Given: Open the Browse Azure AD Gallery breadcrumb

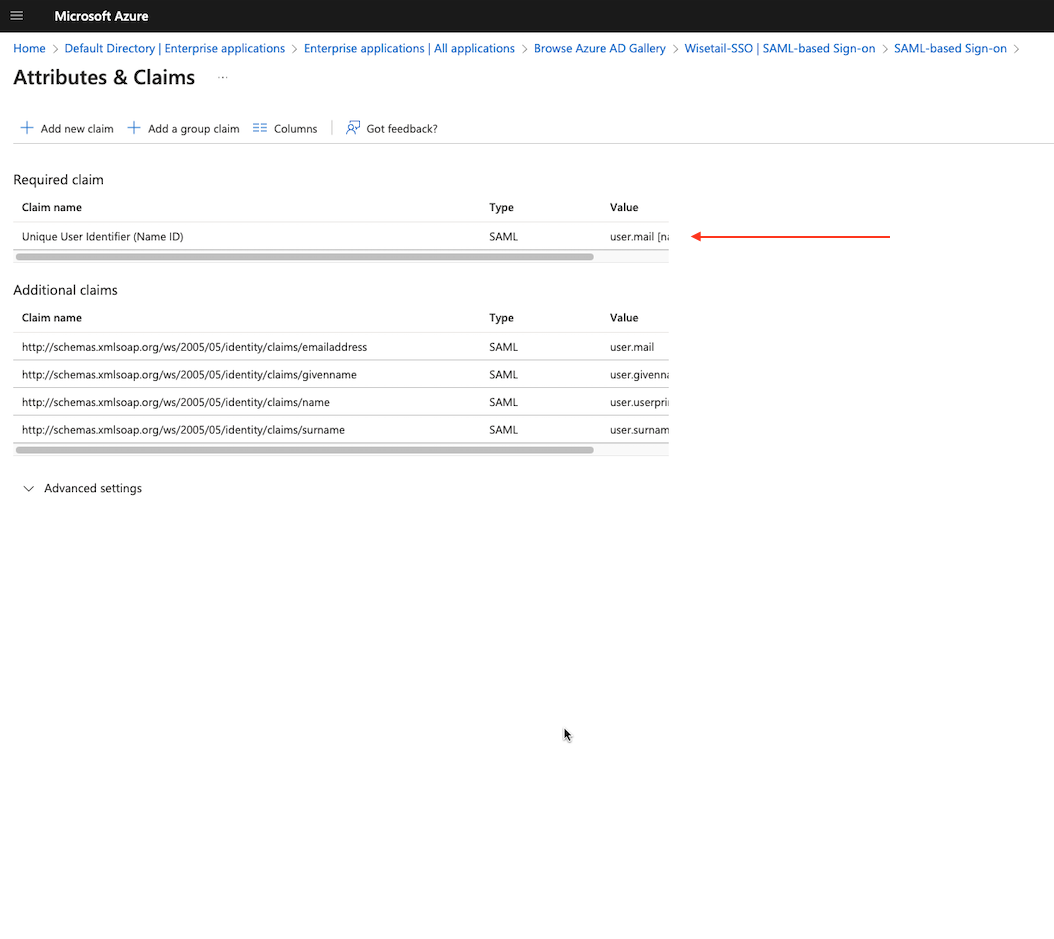Looking at the screenshot, I should (600, 48).
